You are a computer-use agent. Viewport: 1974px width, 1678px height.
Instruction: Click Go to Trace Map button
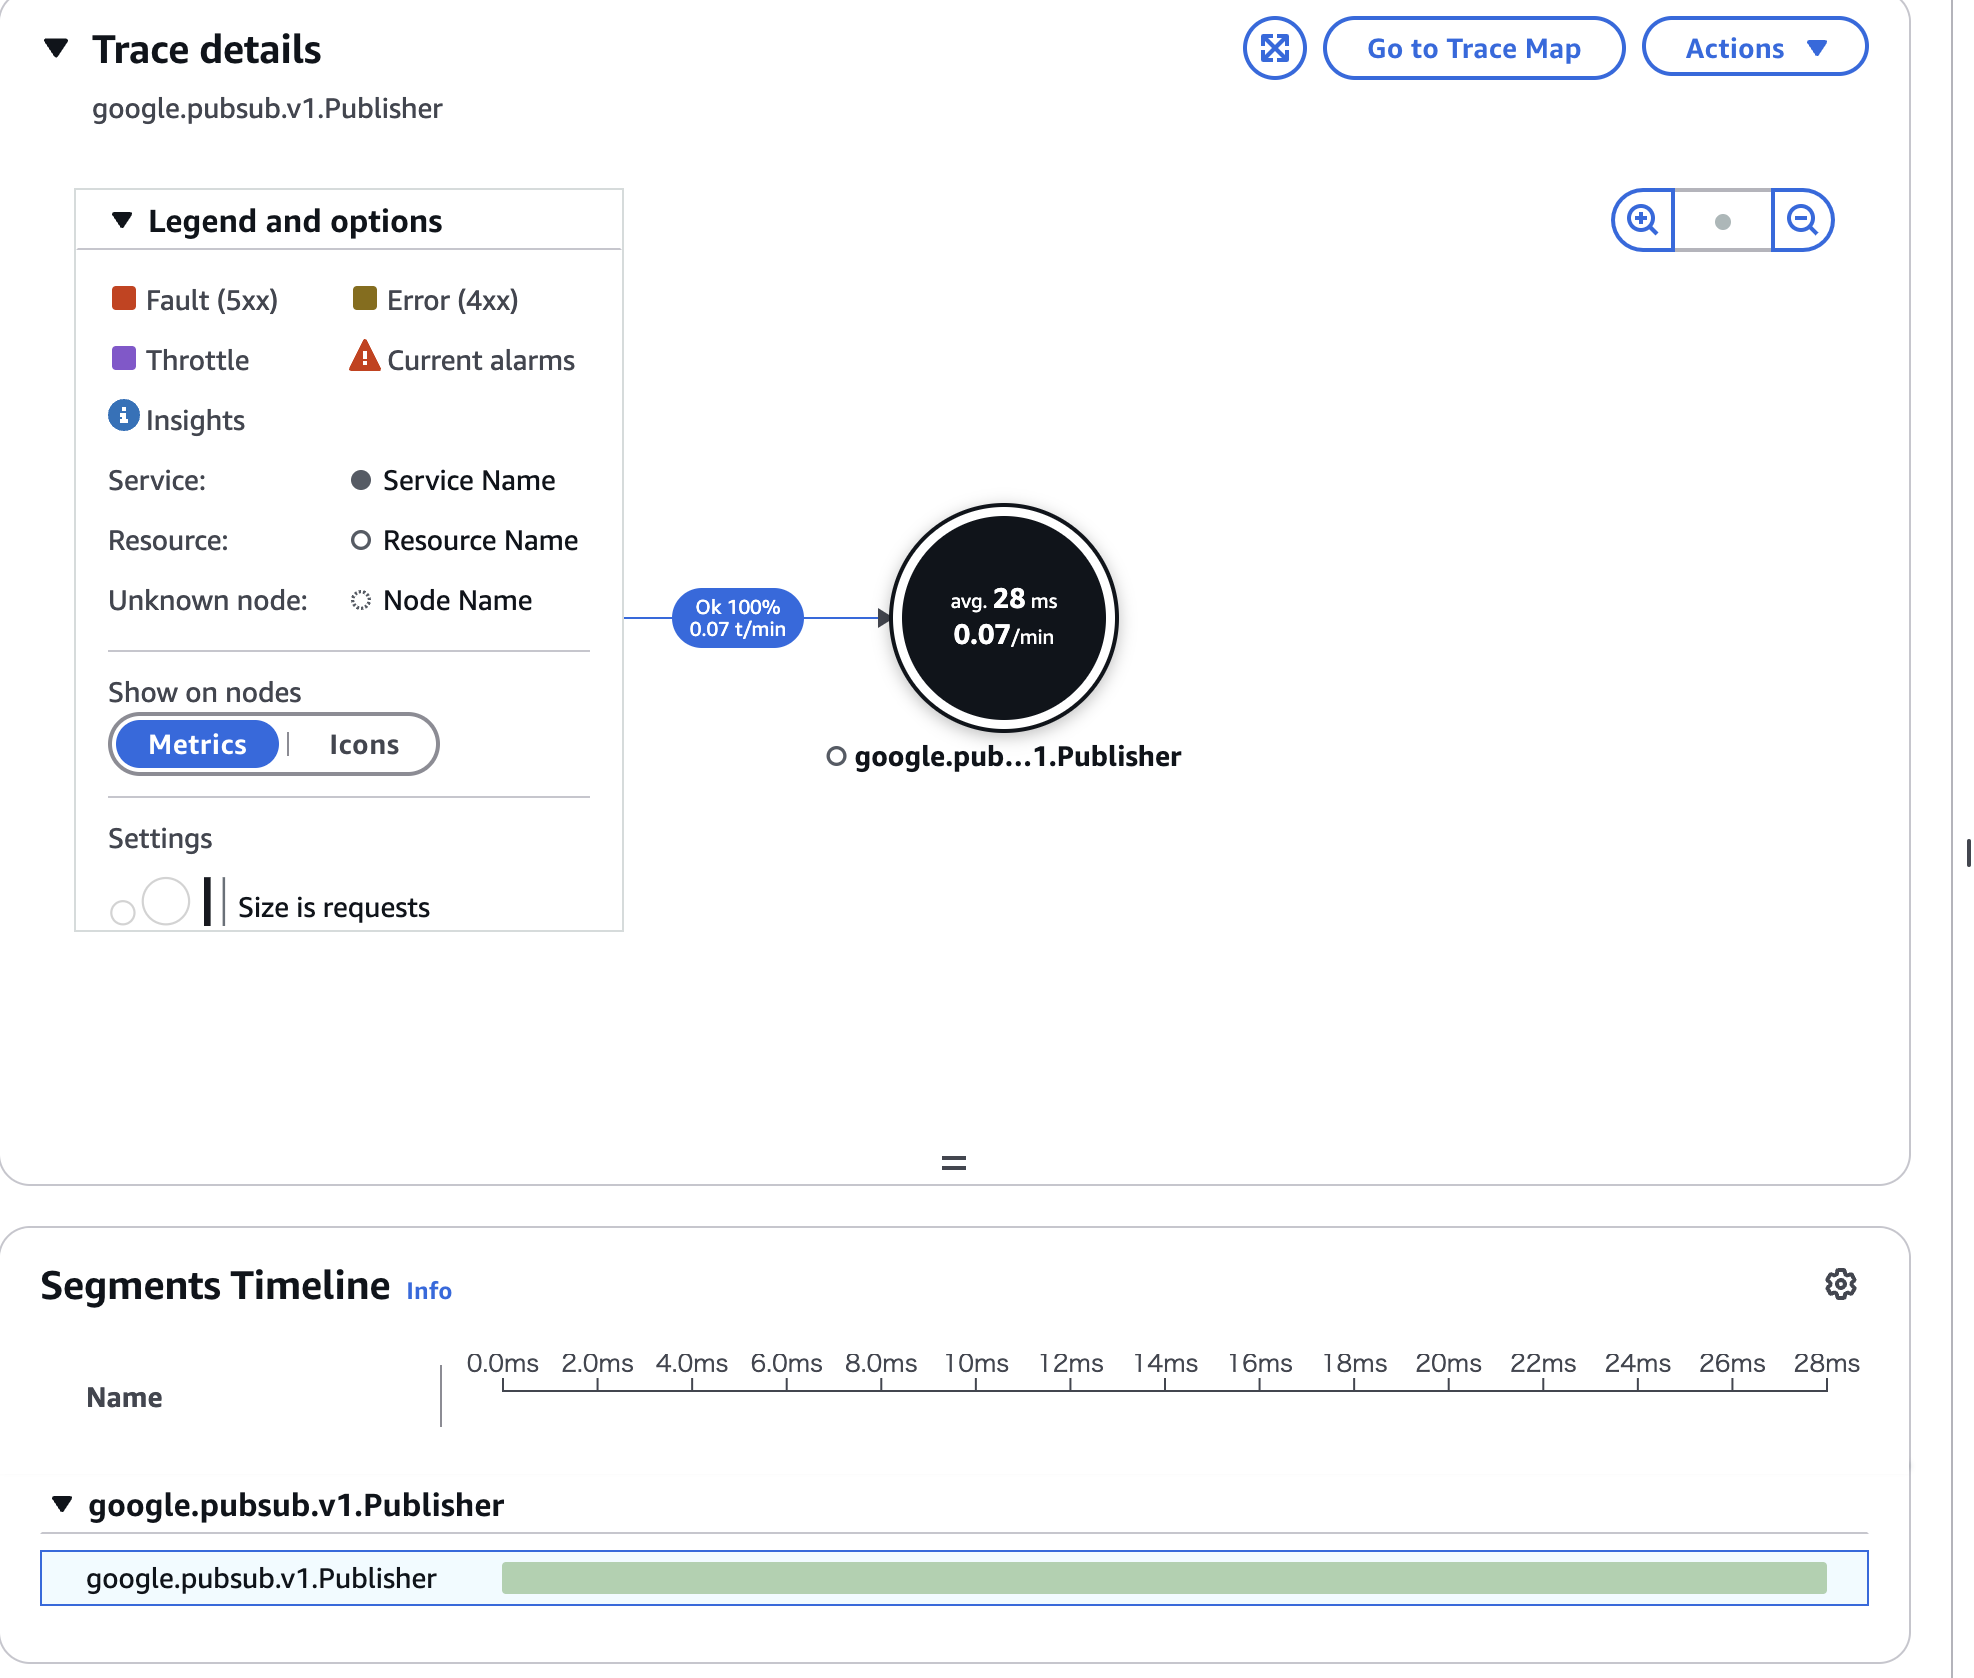[x=1473, y=48]
